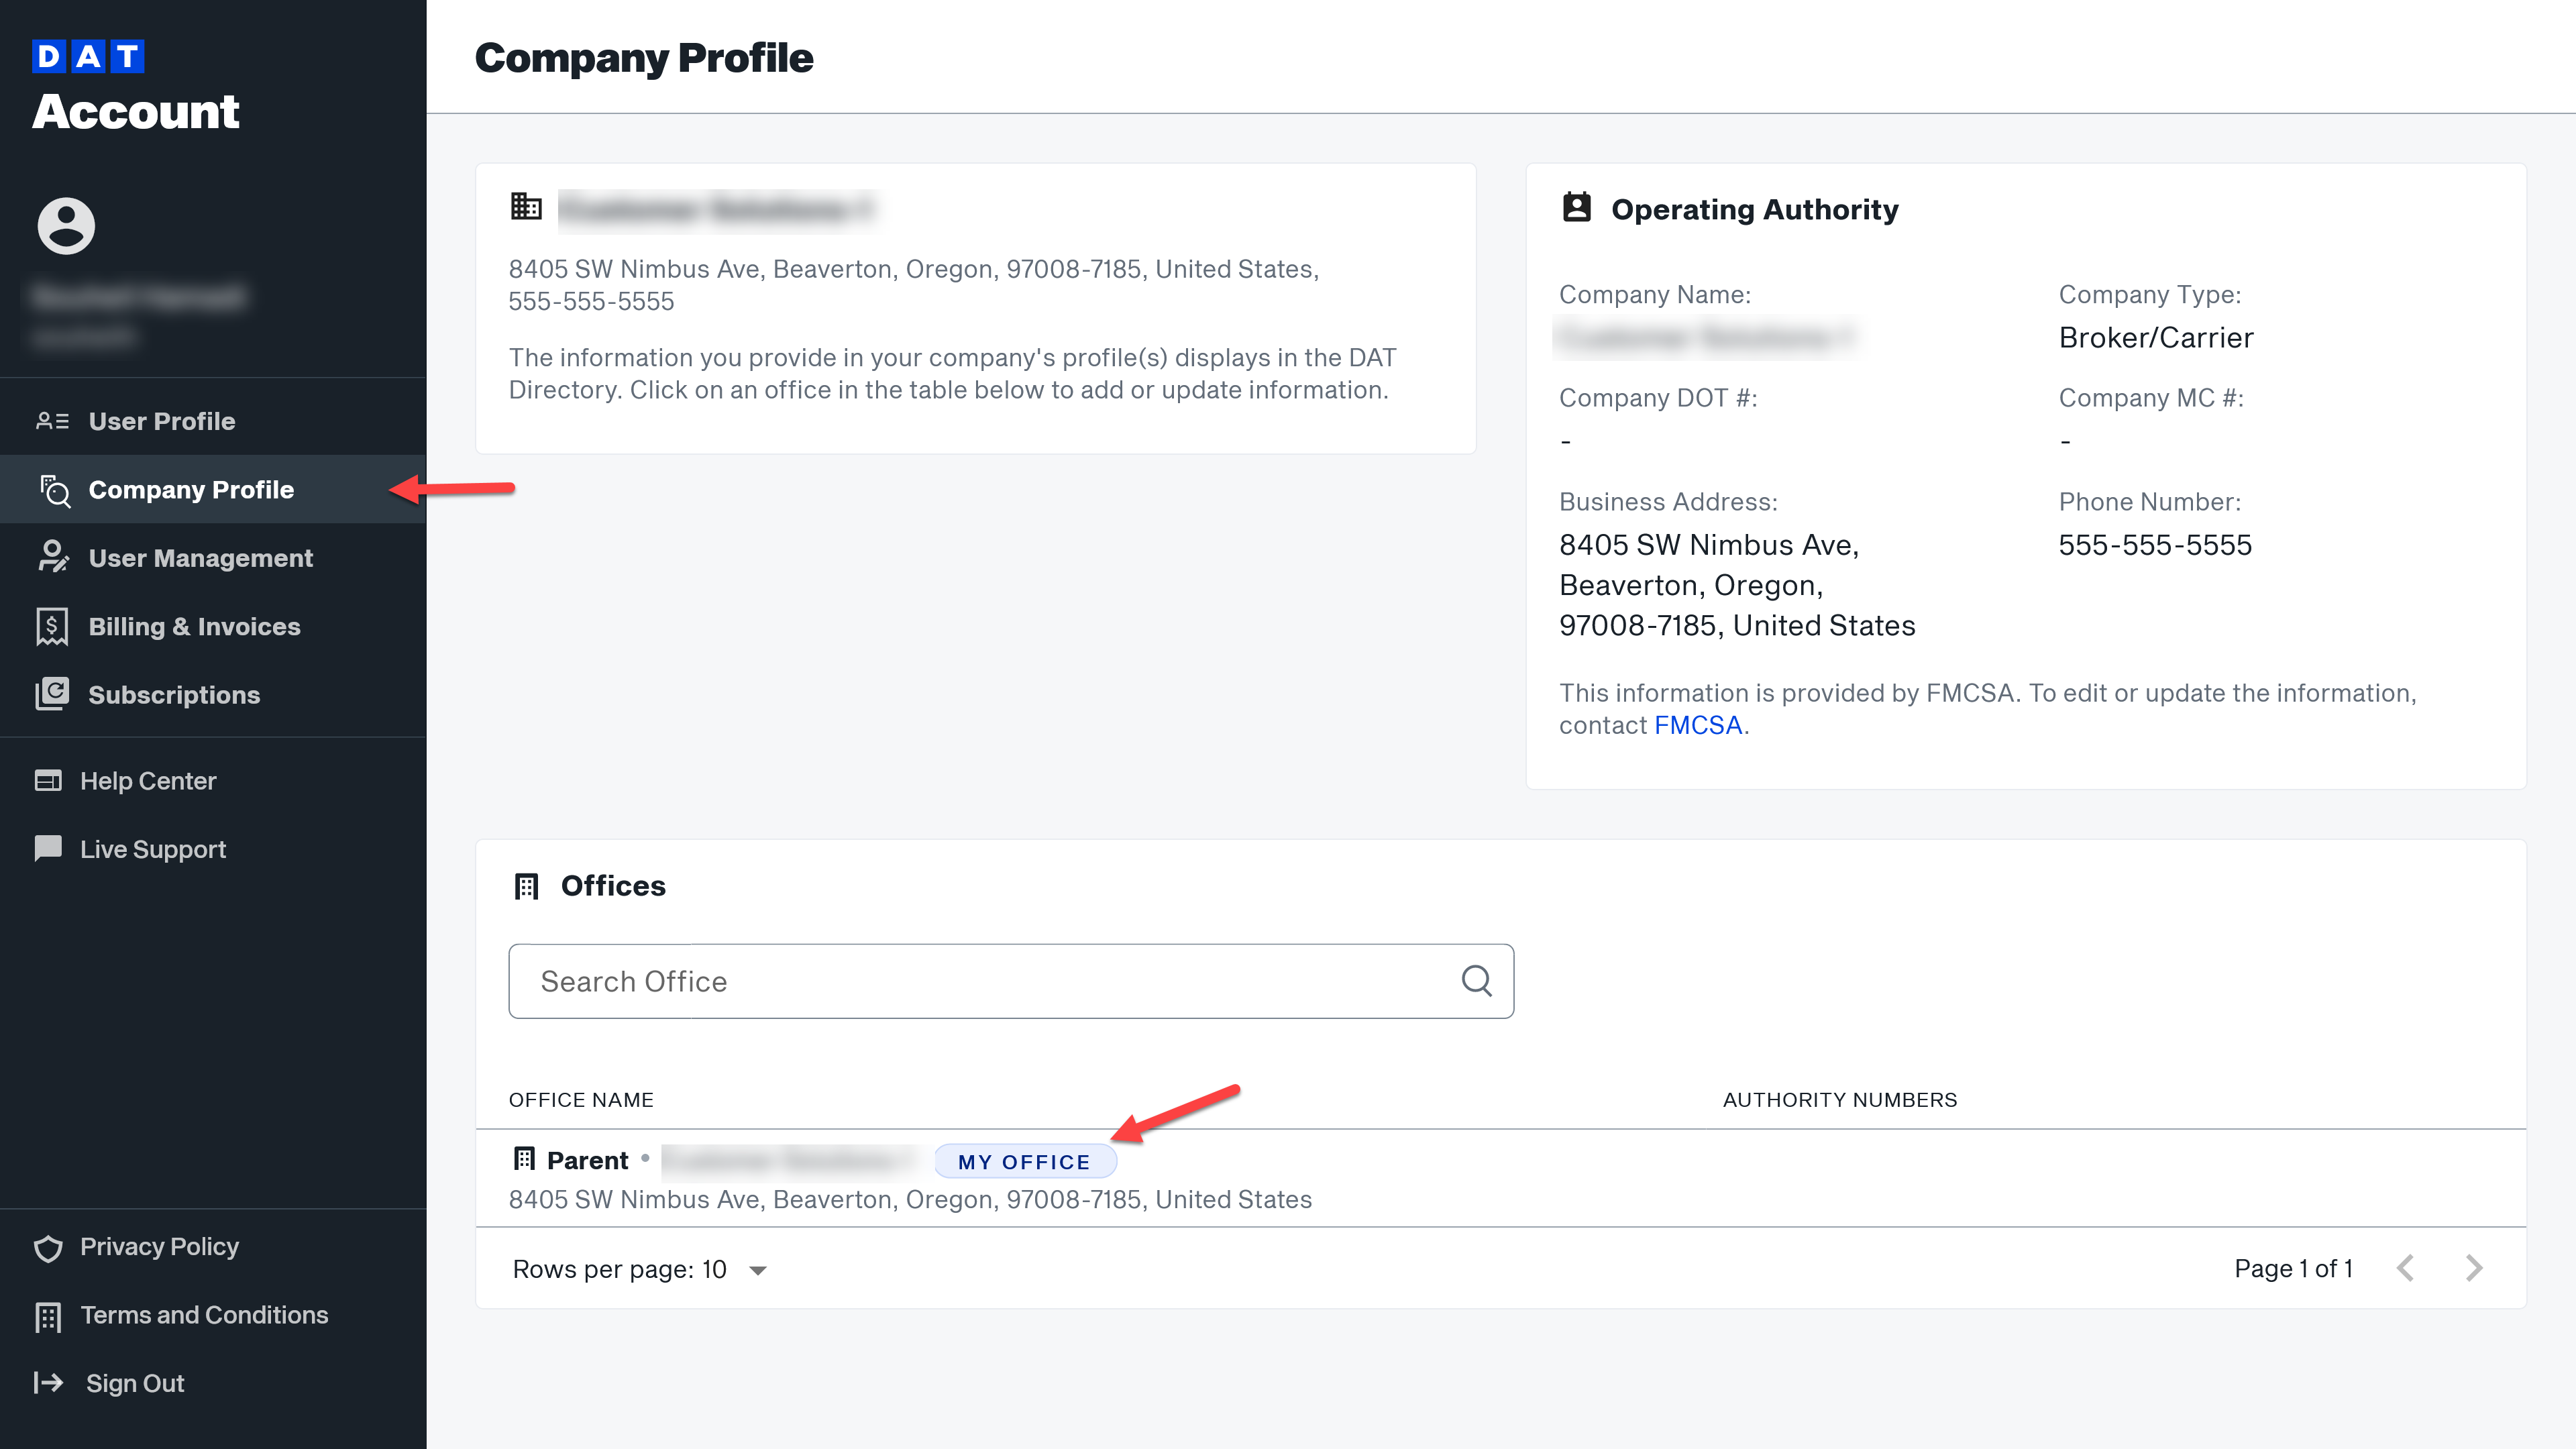
Task: Go to the next page of offices
Action: 2474,1268
